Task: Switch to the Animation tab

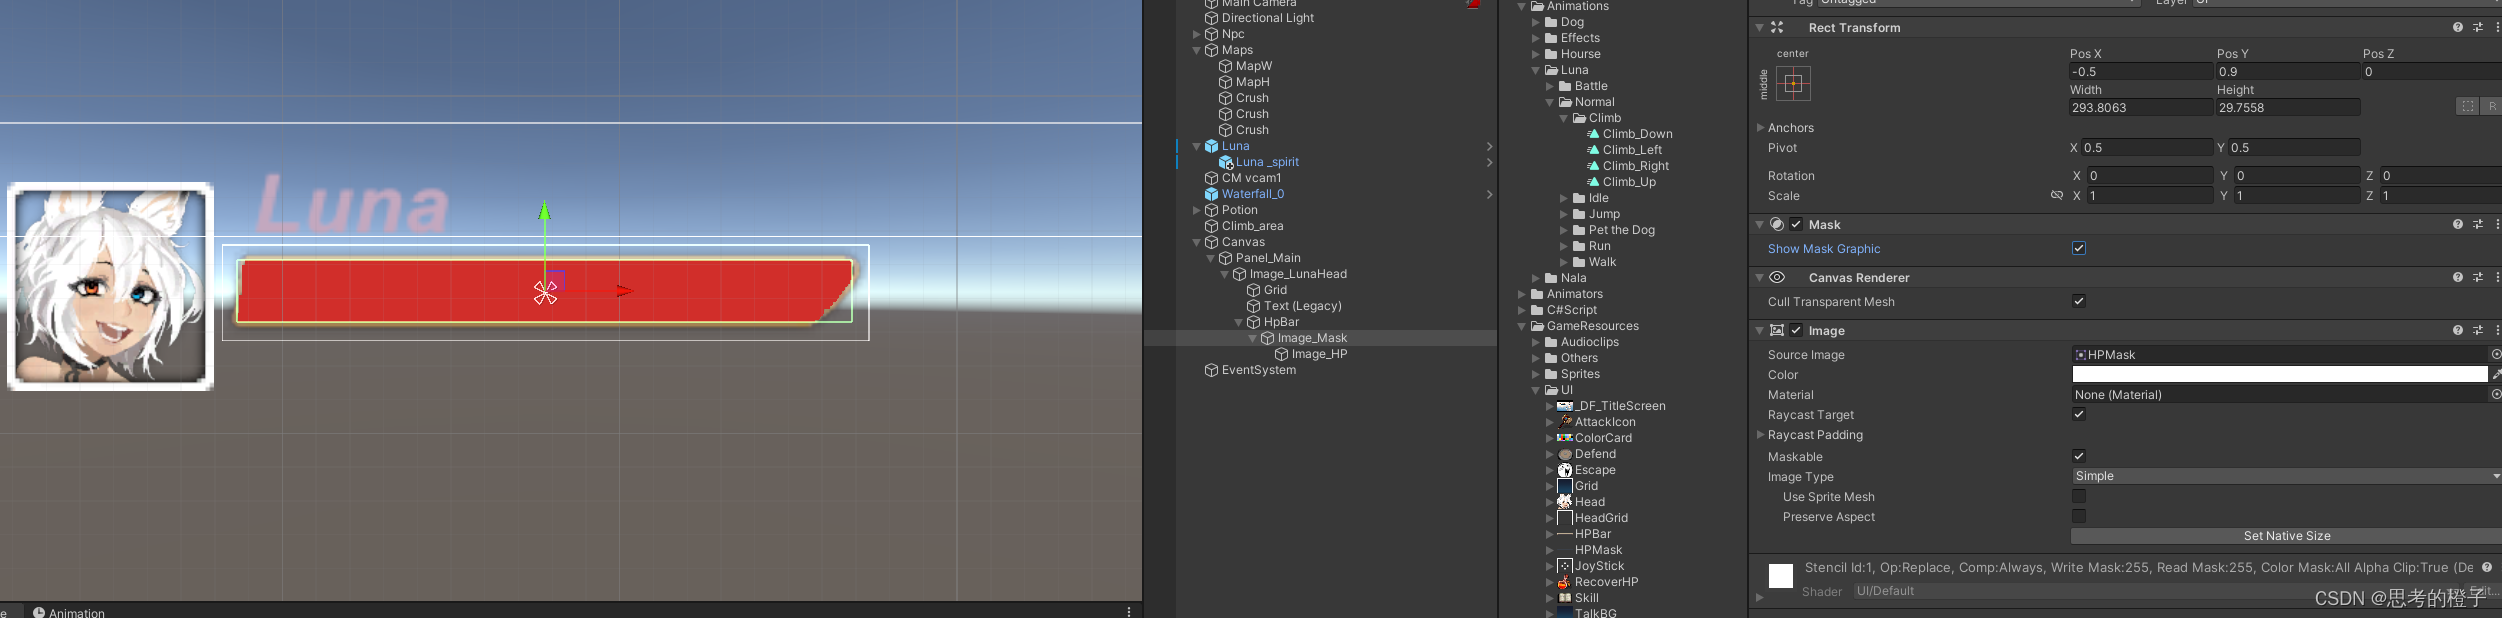Action: pyautogui.click(x=68, y=612)
